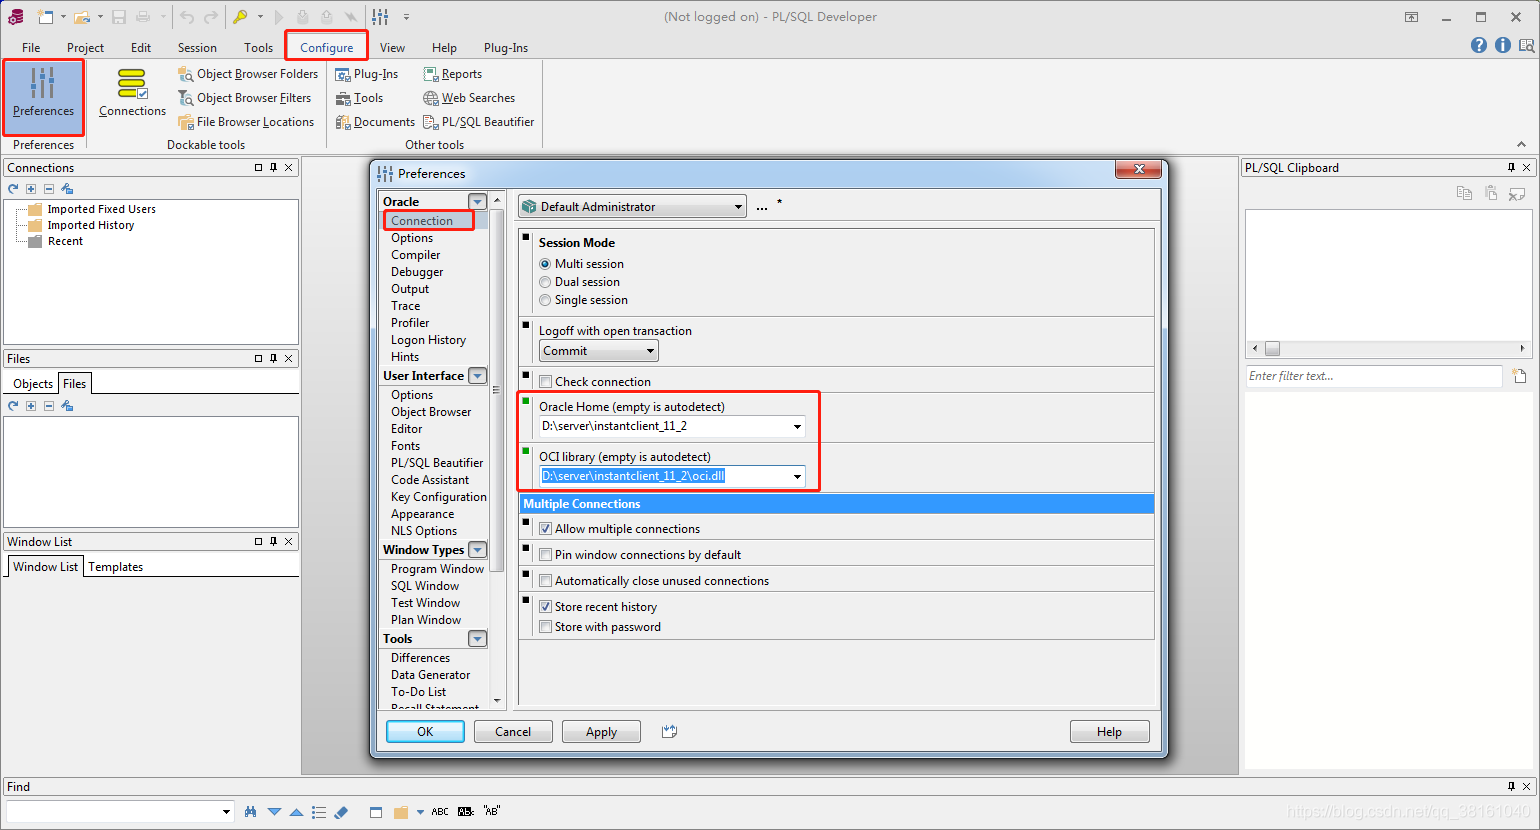Toggle Store recent history checkbox
This screenshot has height=830, width=1540.
(x=546, y=607)
